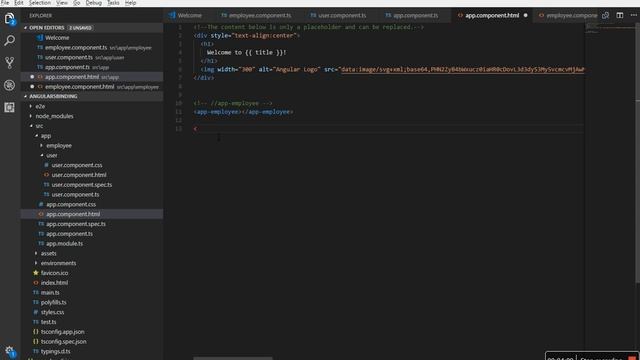Open the Tasks menu
Screen dimensions: 640x360
[x=113, y=3]
